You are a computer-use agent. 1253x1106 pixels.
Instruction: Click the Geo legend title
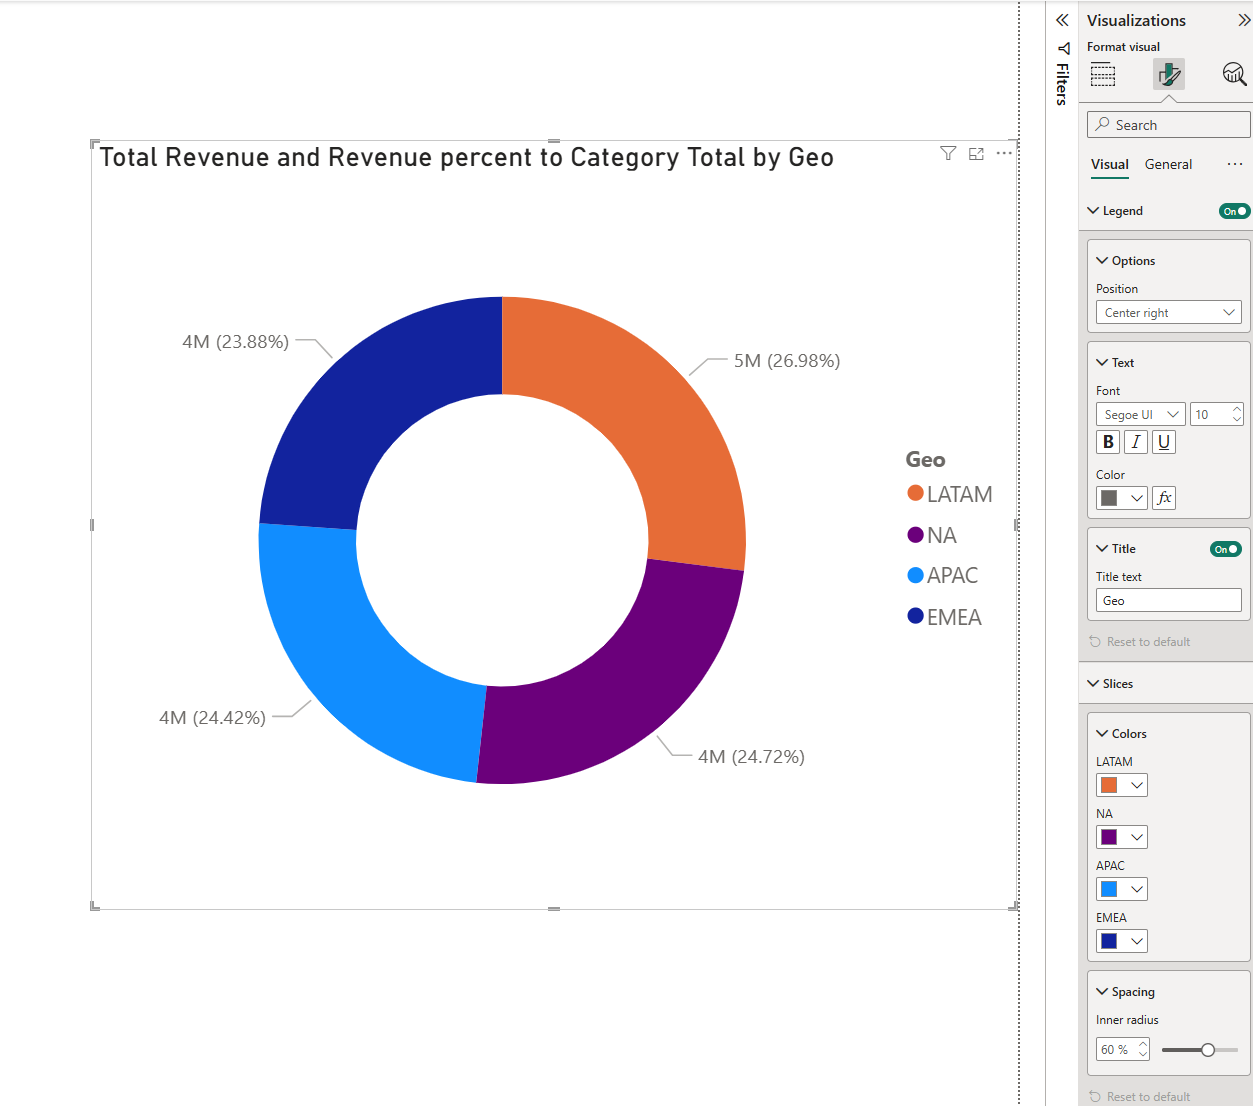925,460
